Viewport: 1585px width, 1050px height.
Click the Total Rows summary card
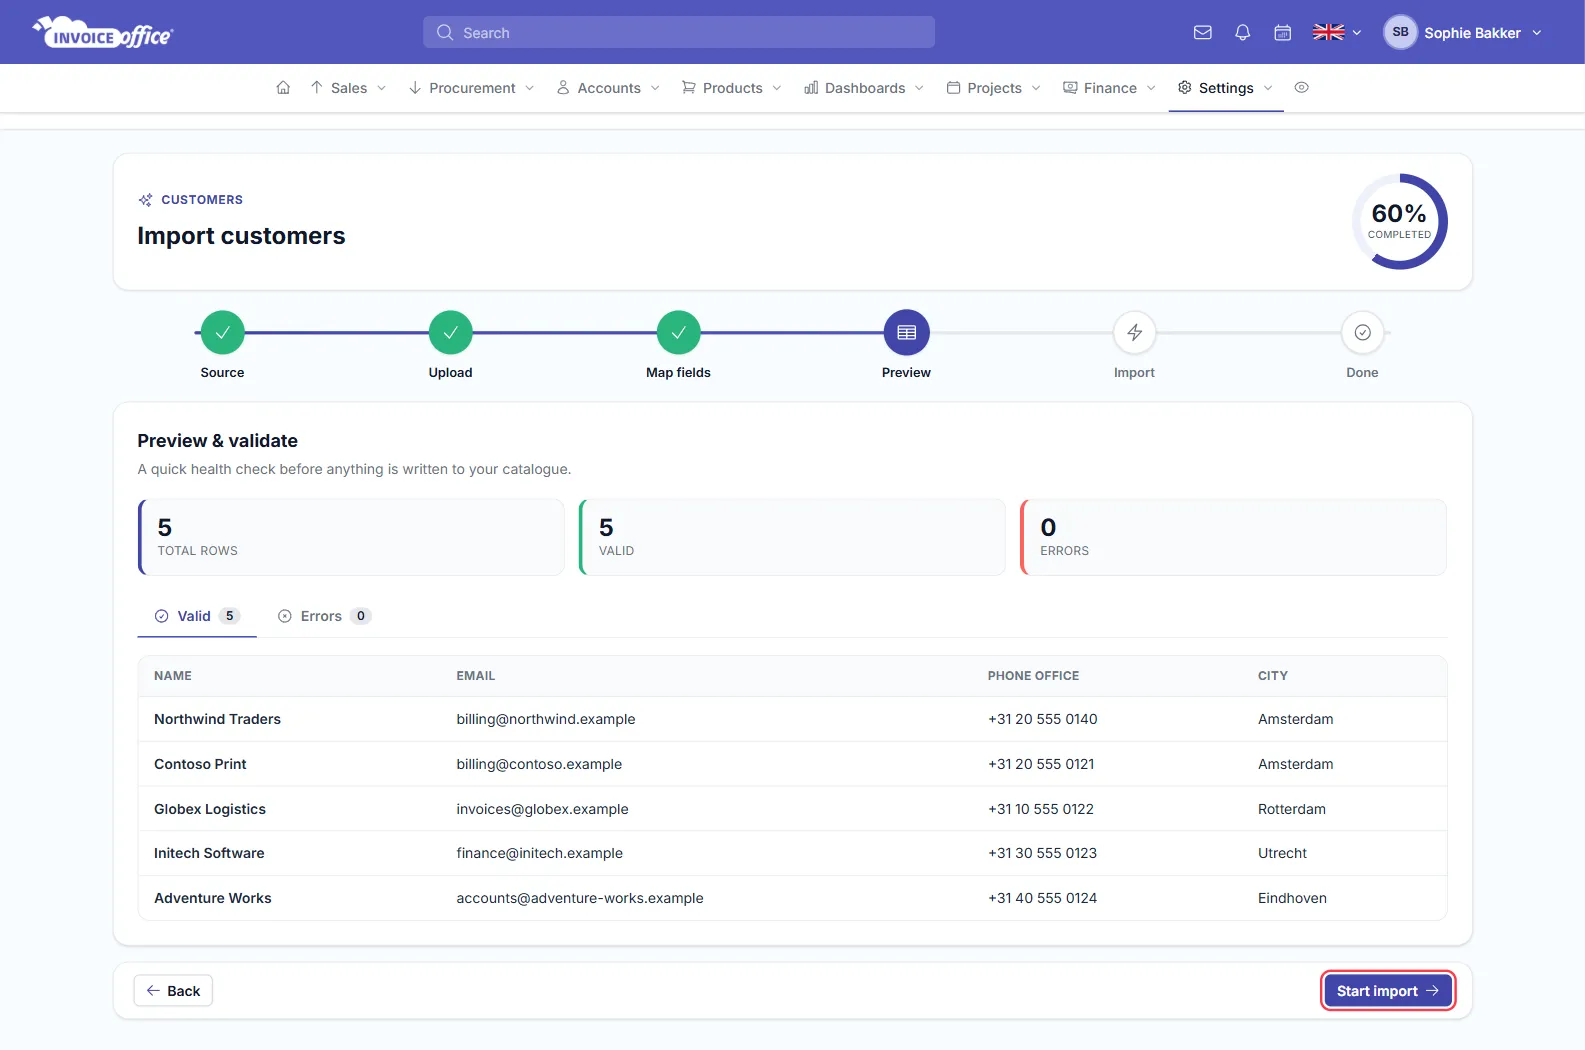[x=351, y=537]
